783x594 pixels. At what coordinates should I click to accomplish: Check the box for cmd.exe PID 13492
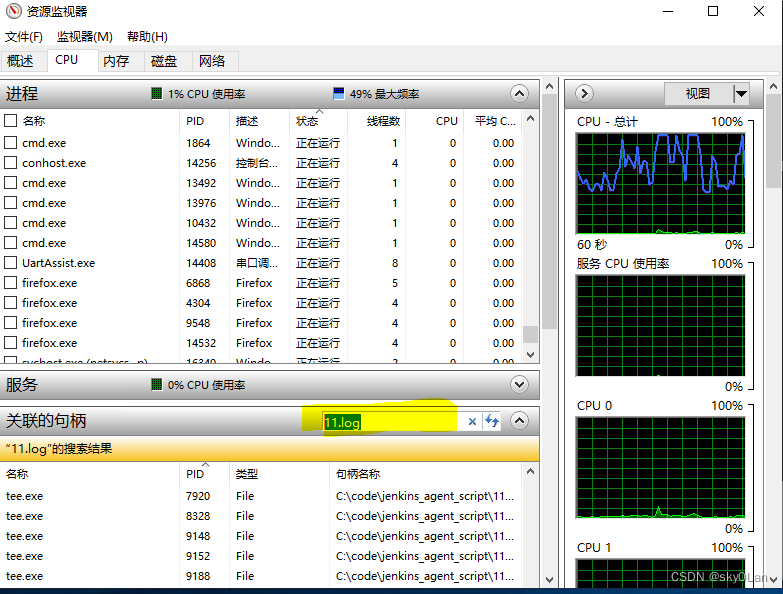point(10,183)
